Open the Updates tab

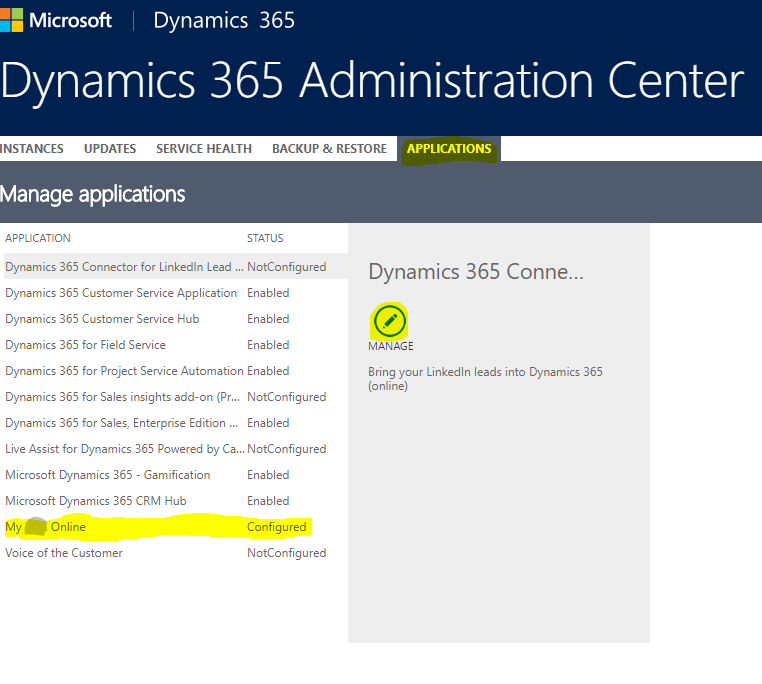click(110, 148)
